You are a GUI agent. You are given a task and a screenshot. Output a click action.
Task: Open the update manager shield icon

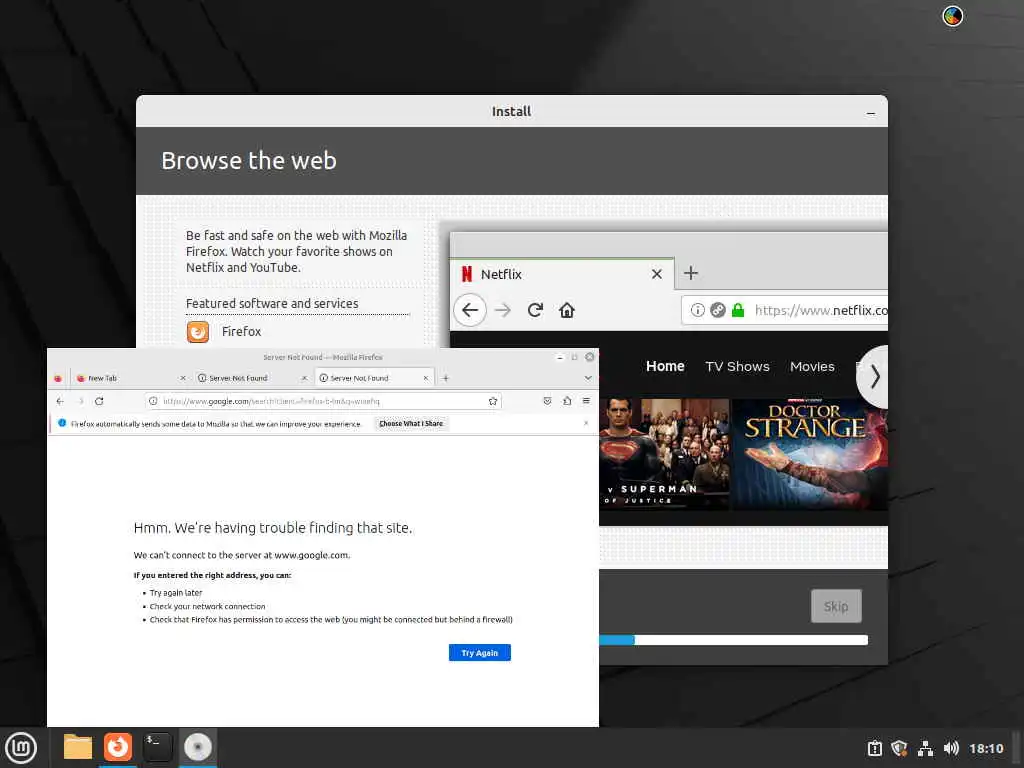point(899,748)
